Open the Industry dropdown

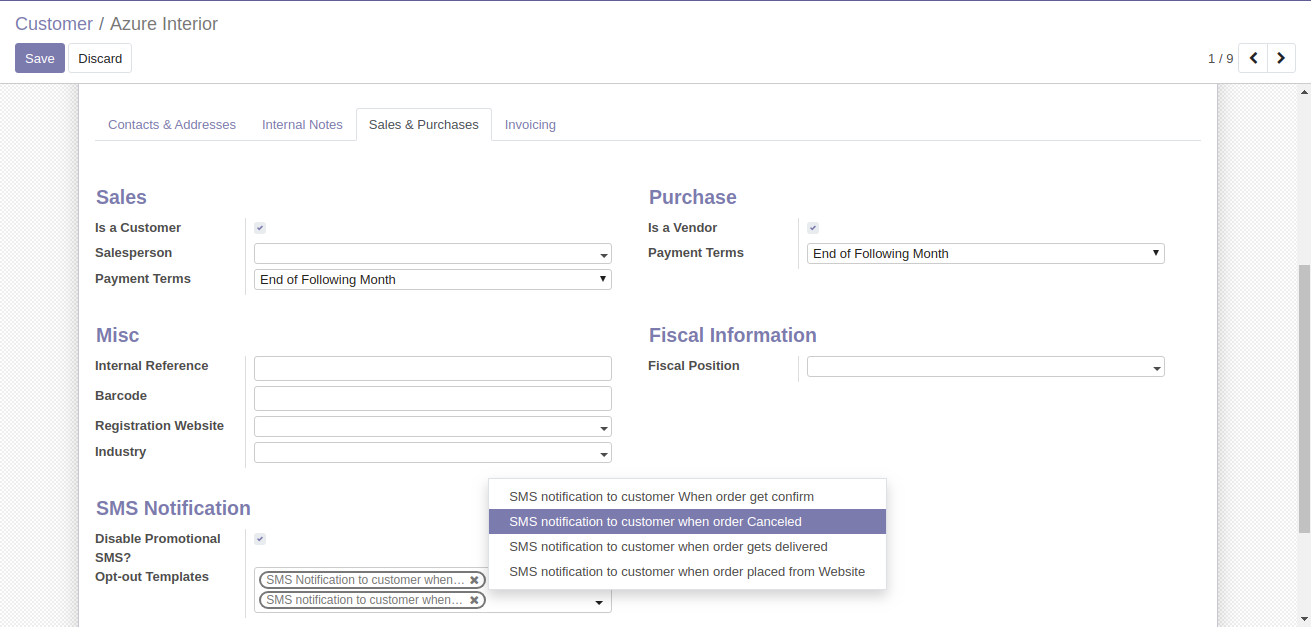coord(432,453)
